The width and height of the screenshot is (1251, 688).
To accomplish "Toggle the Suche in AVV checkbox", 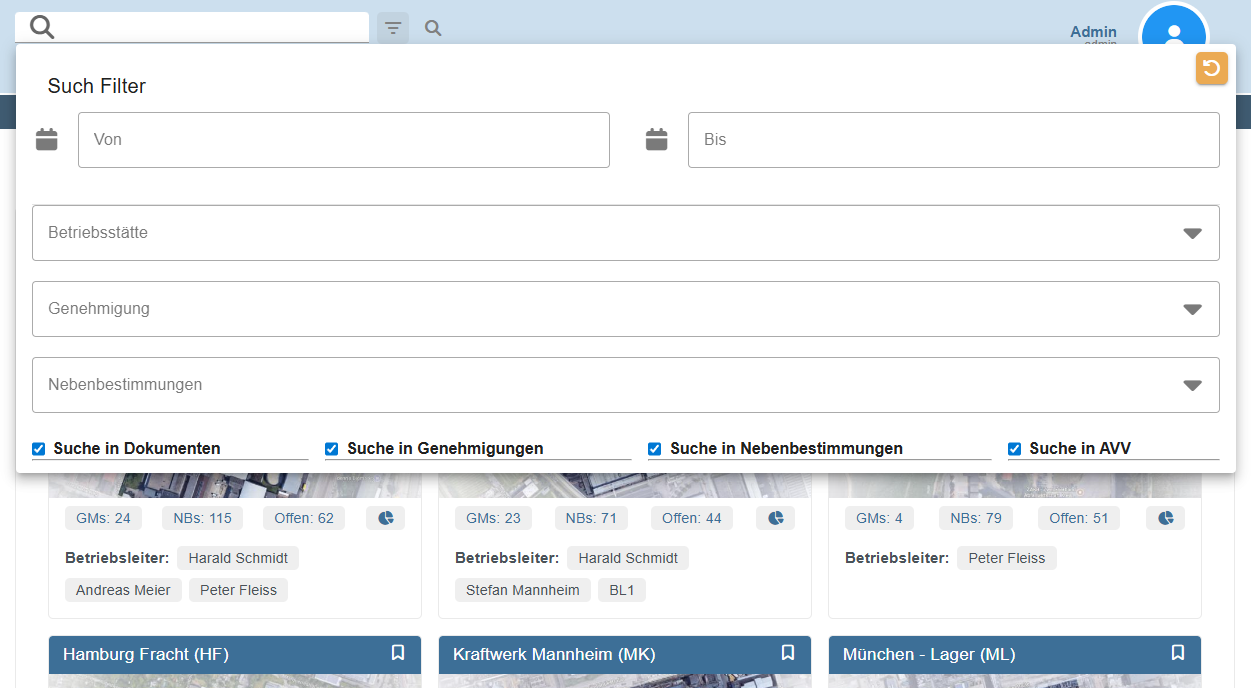I will pos(1014,448).
